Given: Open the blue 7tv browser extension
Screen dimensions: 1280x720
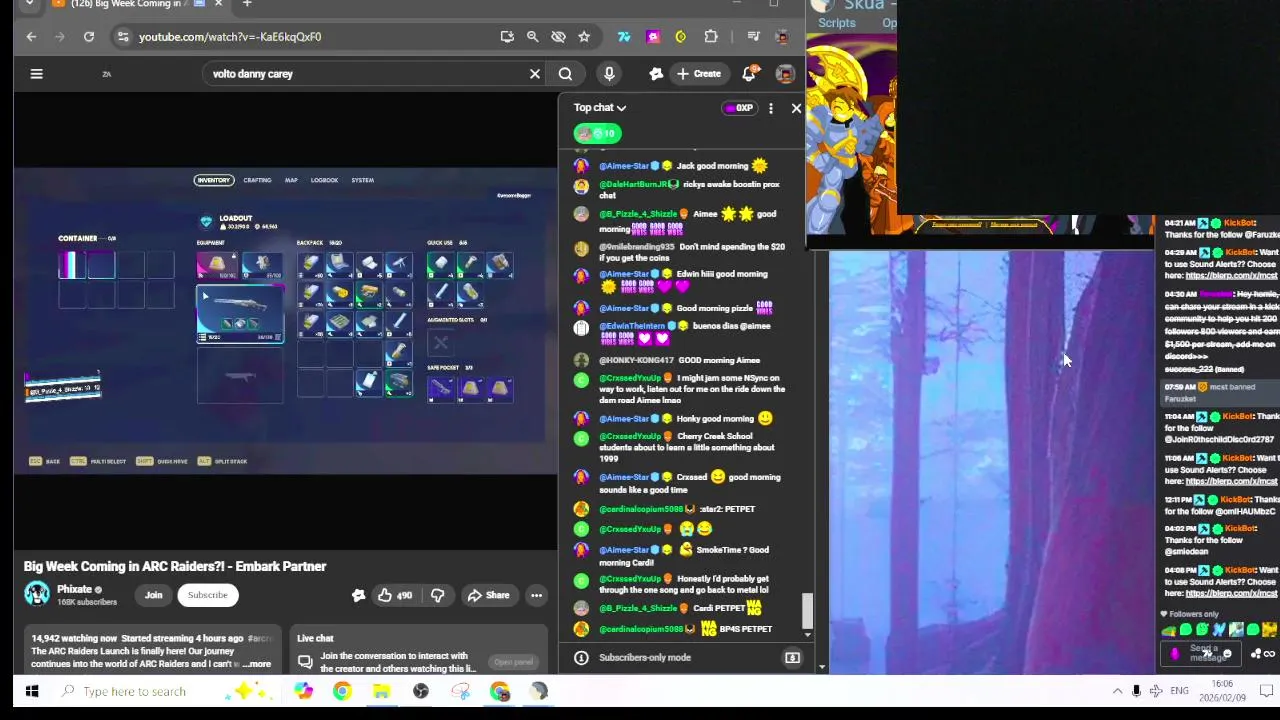Looking at the screenshot, I should [x=624, y=37].
